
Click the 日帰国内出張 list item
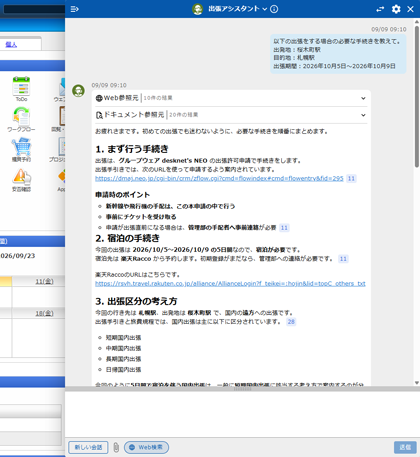coord(123,370)
